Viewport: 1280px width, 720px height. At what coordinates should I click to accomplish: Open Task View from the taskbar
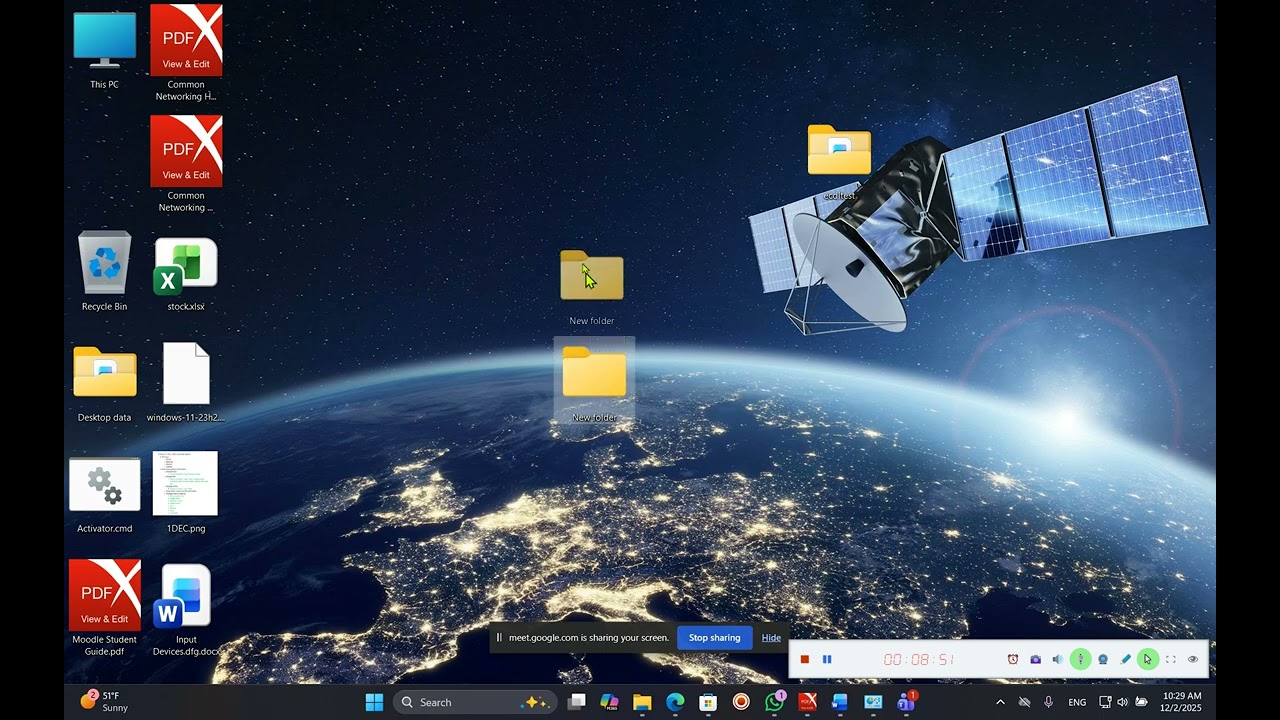point(576,702)
